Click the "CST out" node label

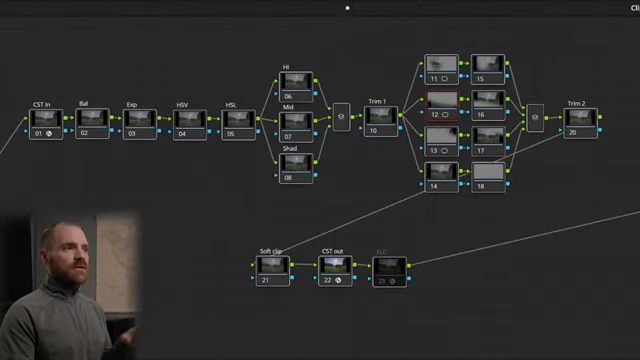332,251
